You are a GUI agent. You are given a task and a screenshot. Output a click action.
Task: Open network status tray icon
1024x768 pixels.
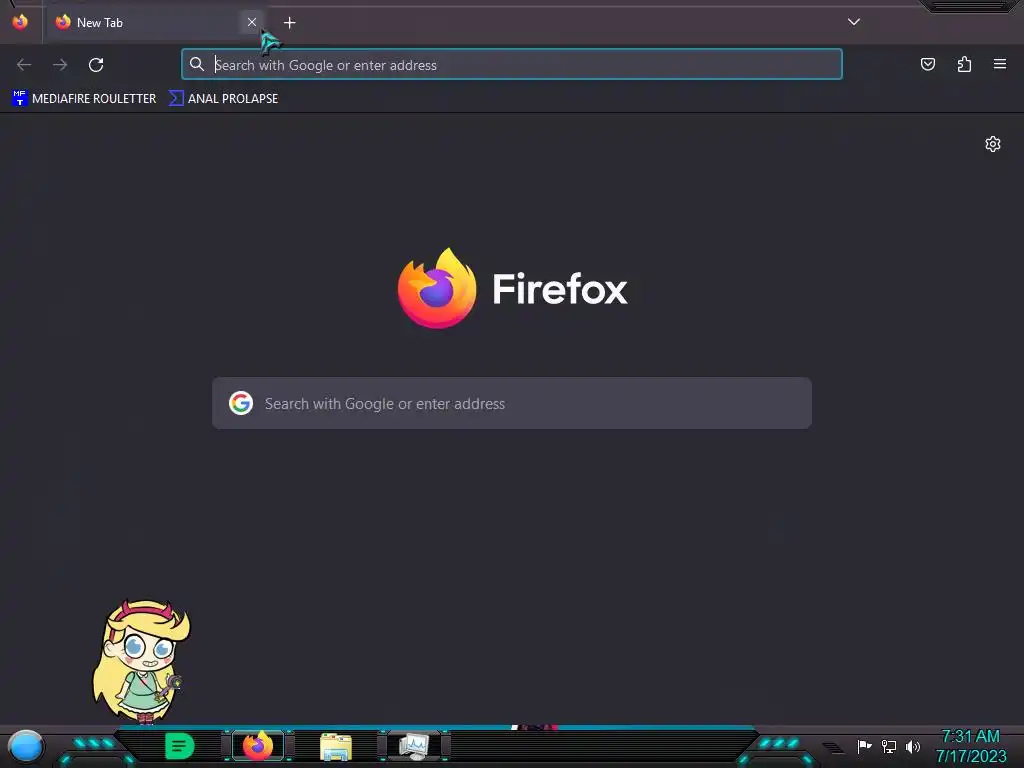[x=889, y=746]
